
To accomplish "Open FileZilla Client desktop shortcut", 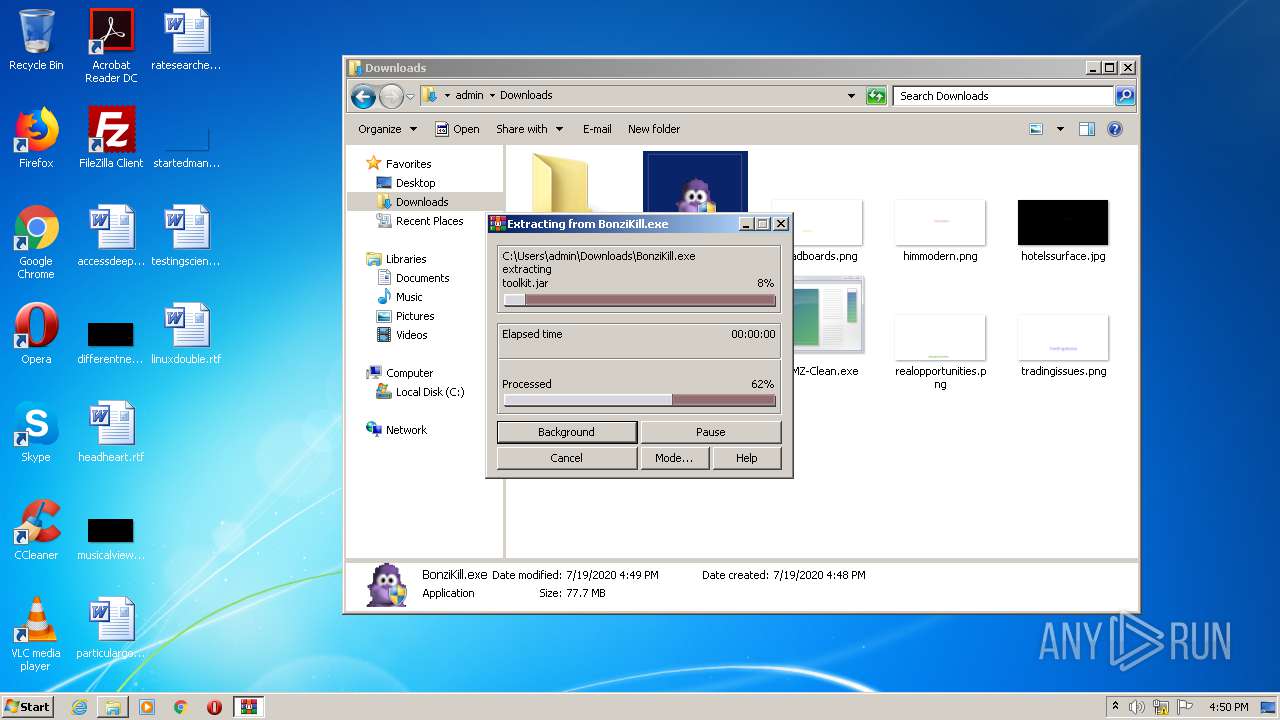I will pos(111,138).
